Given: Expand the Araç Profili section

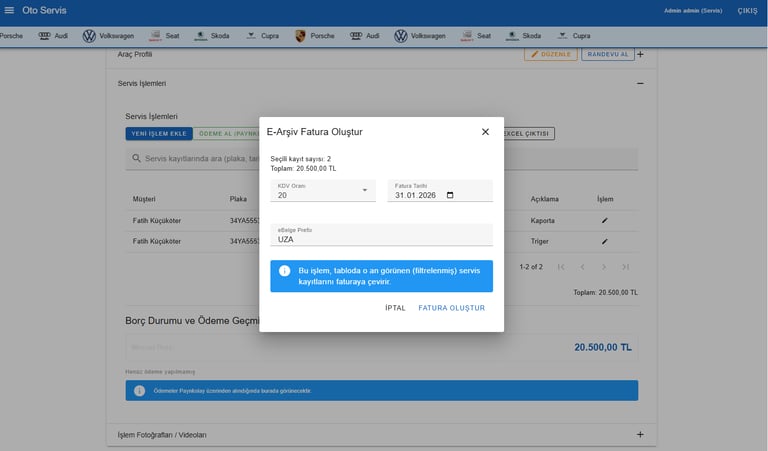Looking at the screenshot, I should (x=640, y=54).
